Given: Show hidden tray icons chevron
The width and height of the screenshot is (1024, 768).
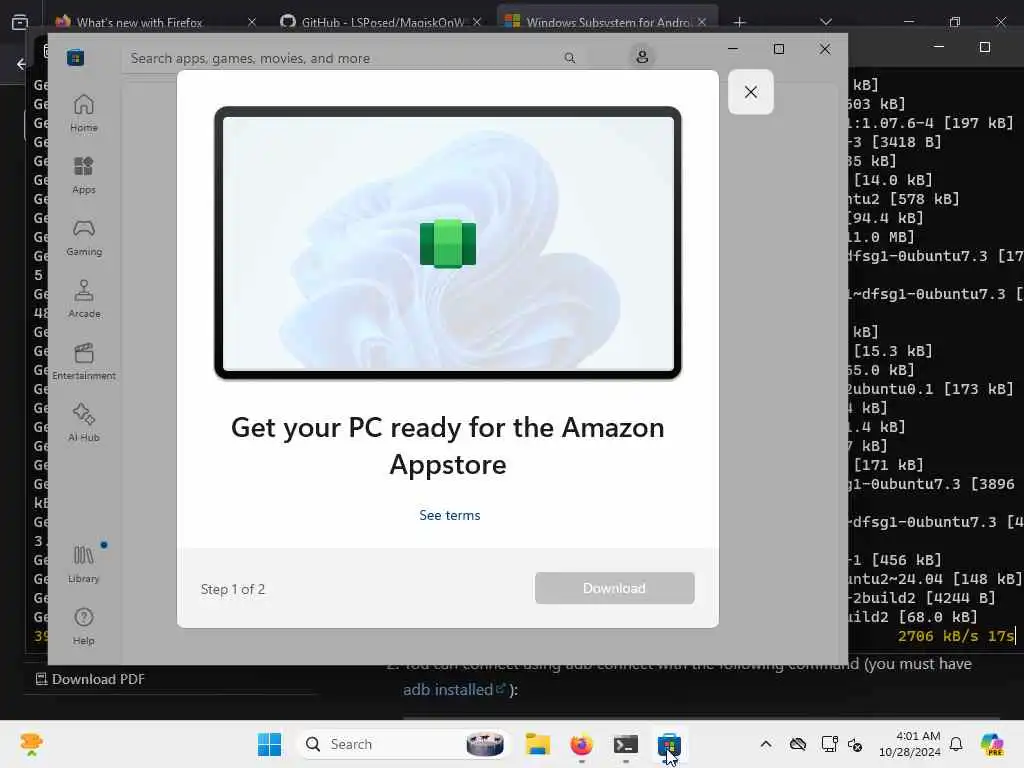Looking at the screenshot, I should click(766, 744).
